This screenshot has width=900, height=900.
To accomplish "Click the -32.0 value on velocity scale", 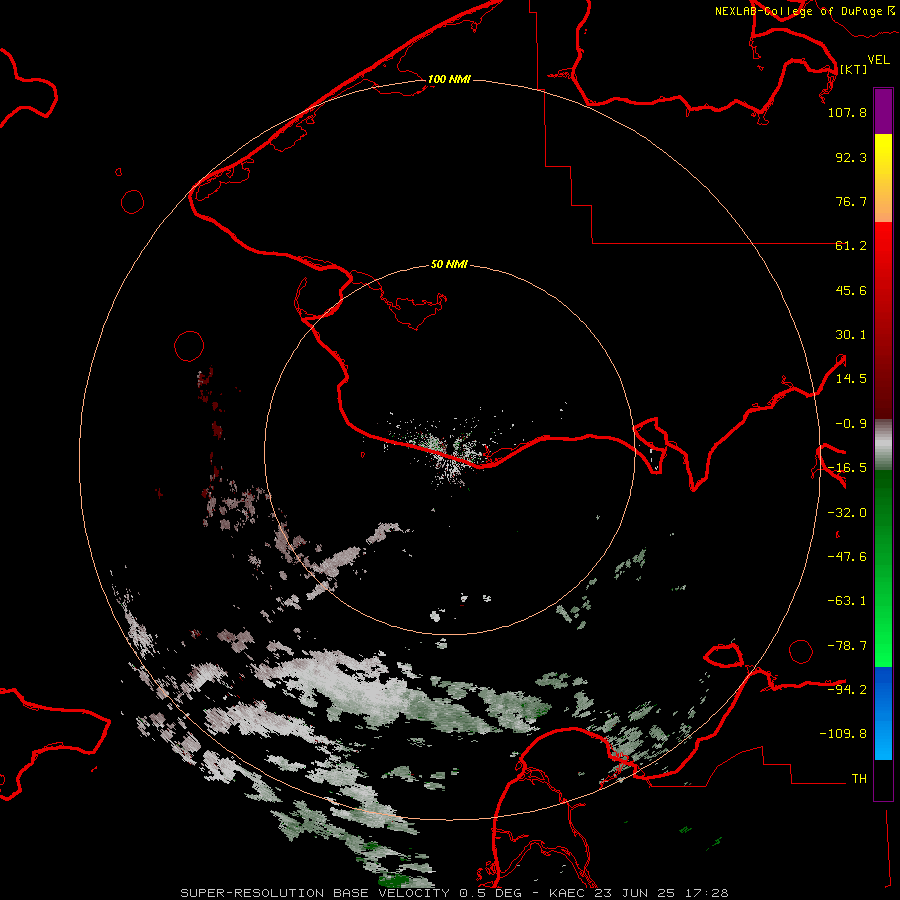I will (847, 513).
